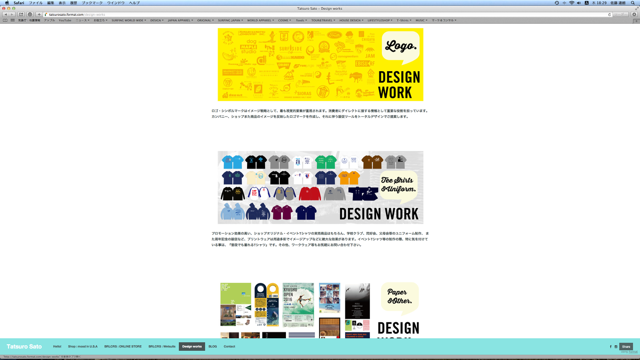Expand the DESIGN bookmarks folder dropdown
Image resolution: width=640 pixels, height=360 pixels.
click(157, 20)
